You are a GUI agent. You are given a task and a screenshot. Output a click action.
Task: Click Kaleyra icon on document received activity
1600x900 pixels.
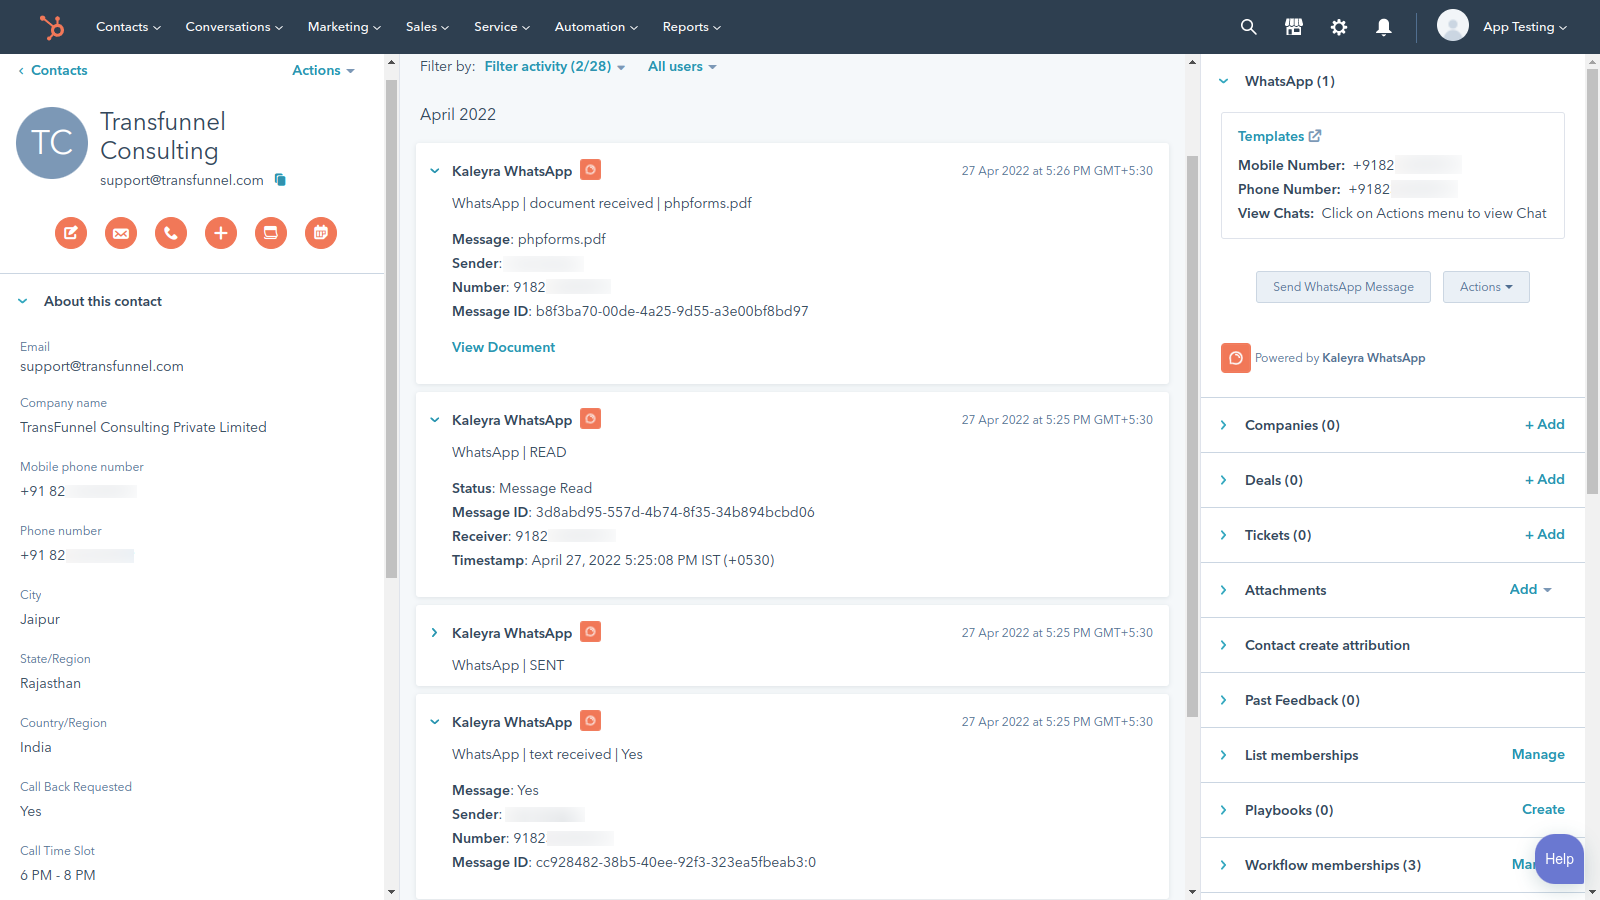coord(591,170)
